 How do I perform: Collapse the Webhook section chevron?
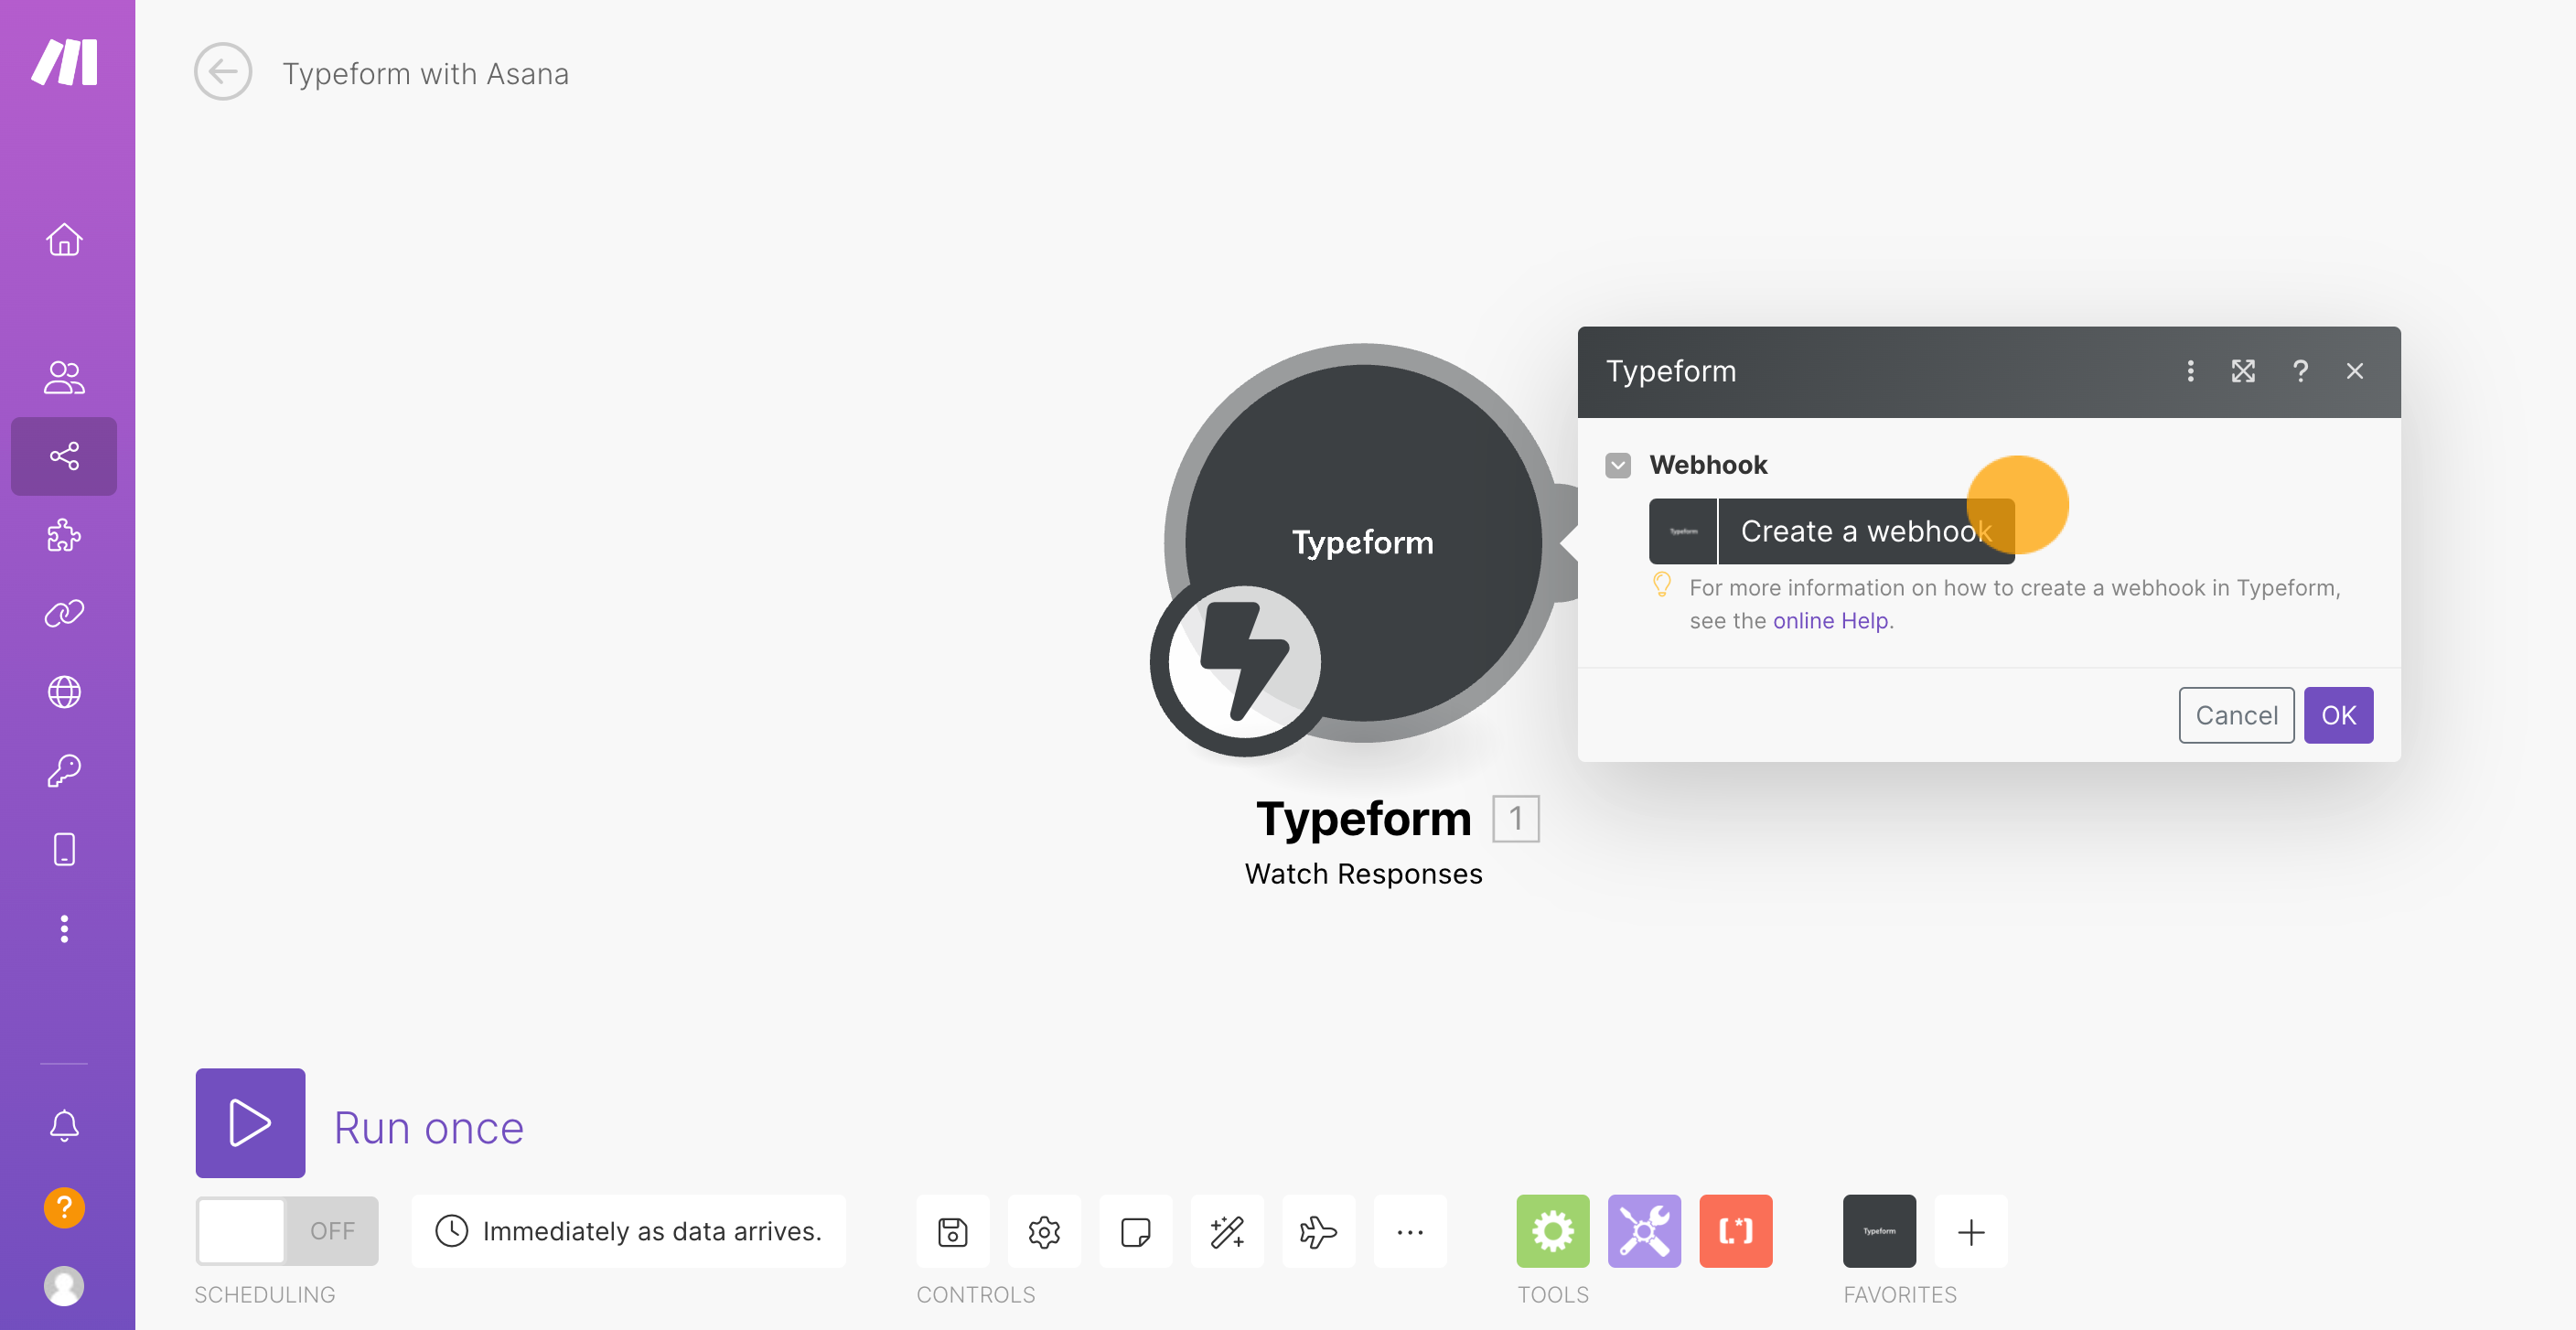(1618, 465)
